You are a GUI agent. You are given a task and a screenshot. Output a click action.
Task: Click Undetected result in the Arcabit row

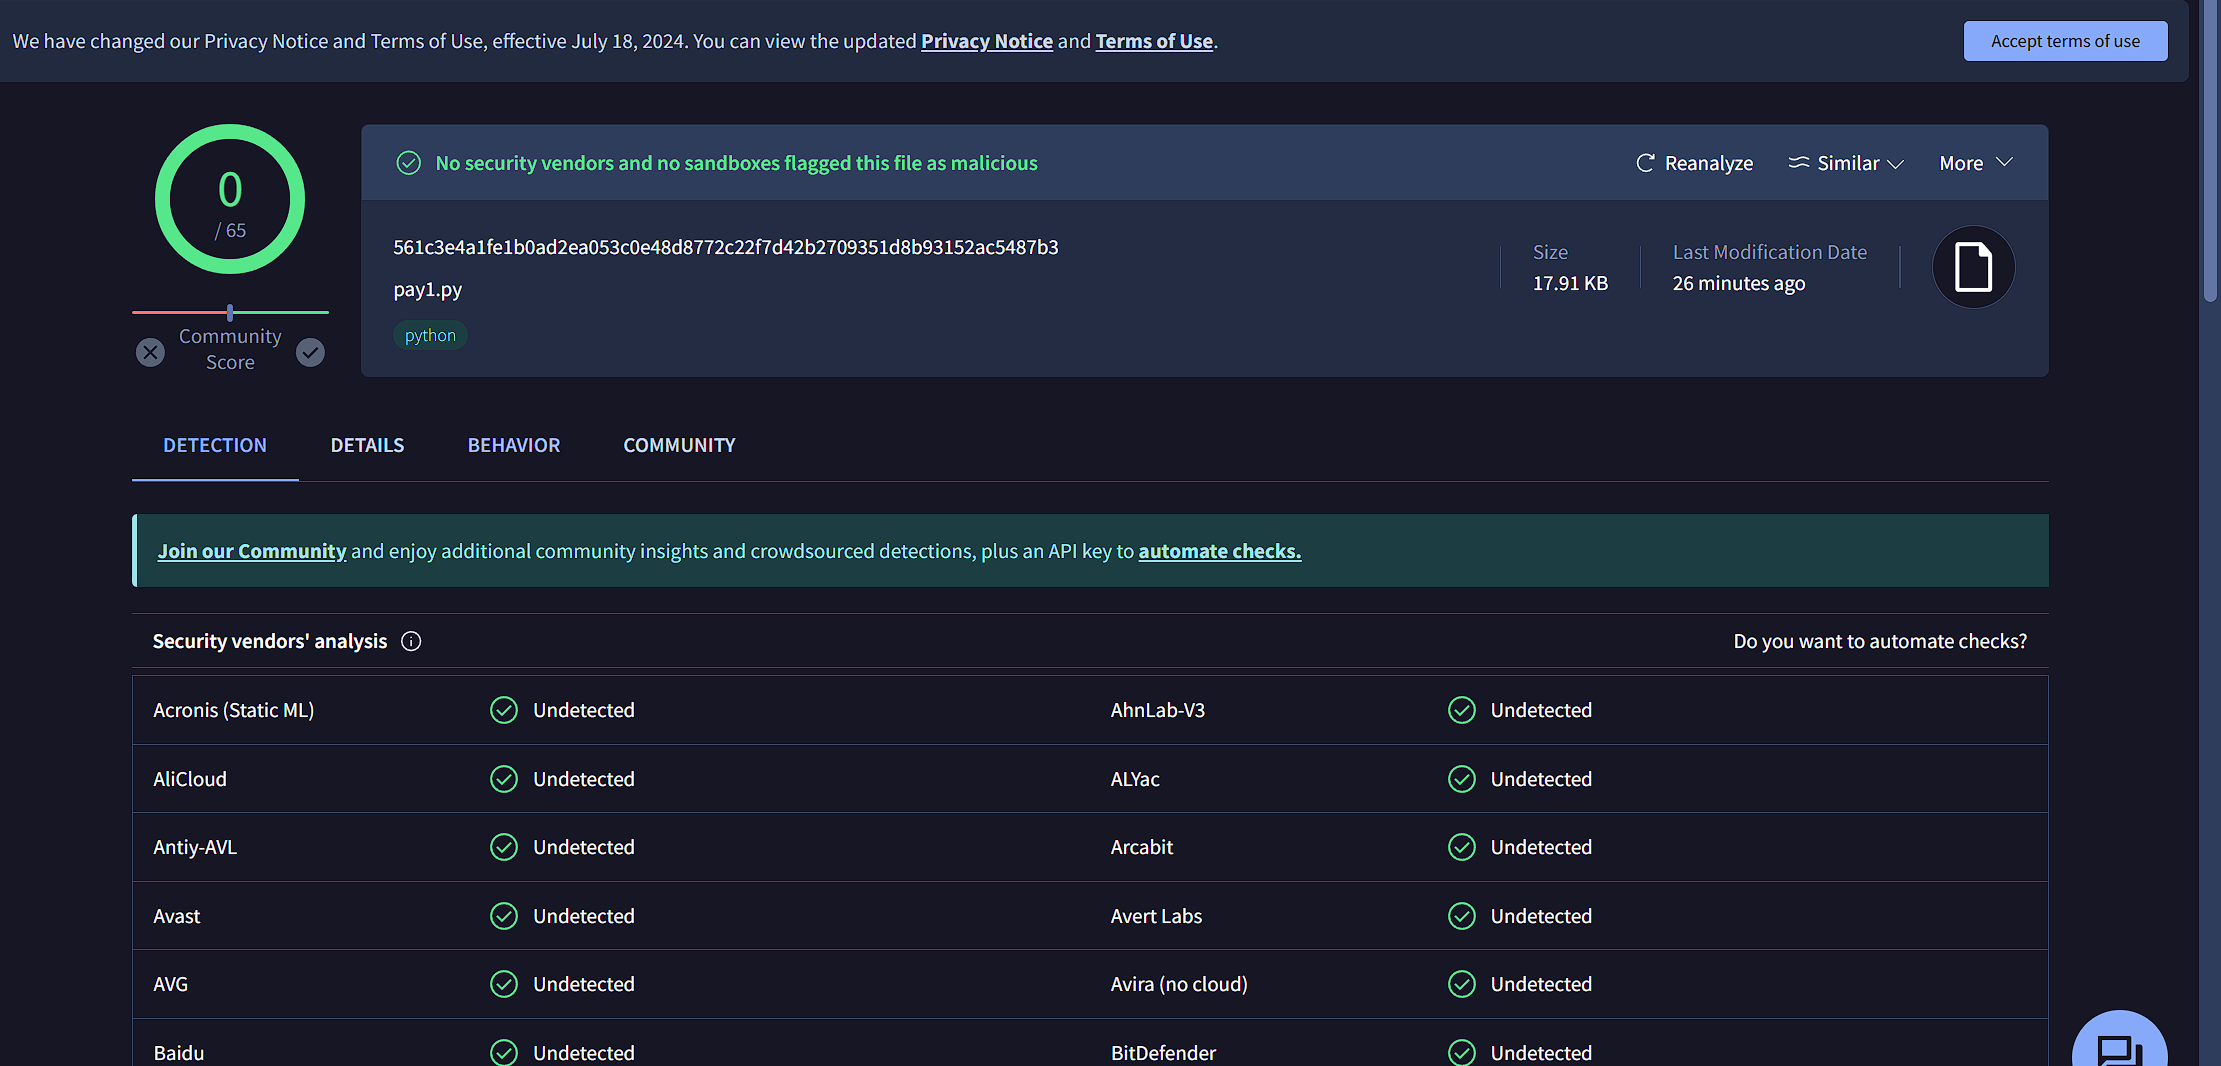(1541, 847)
